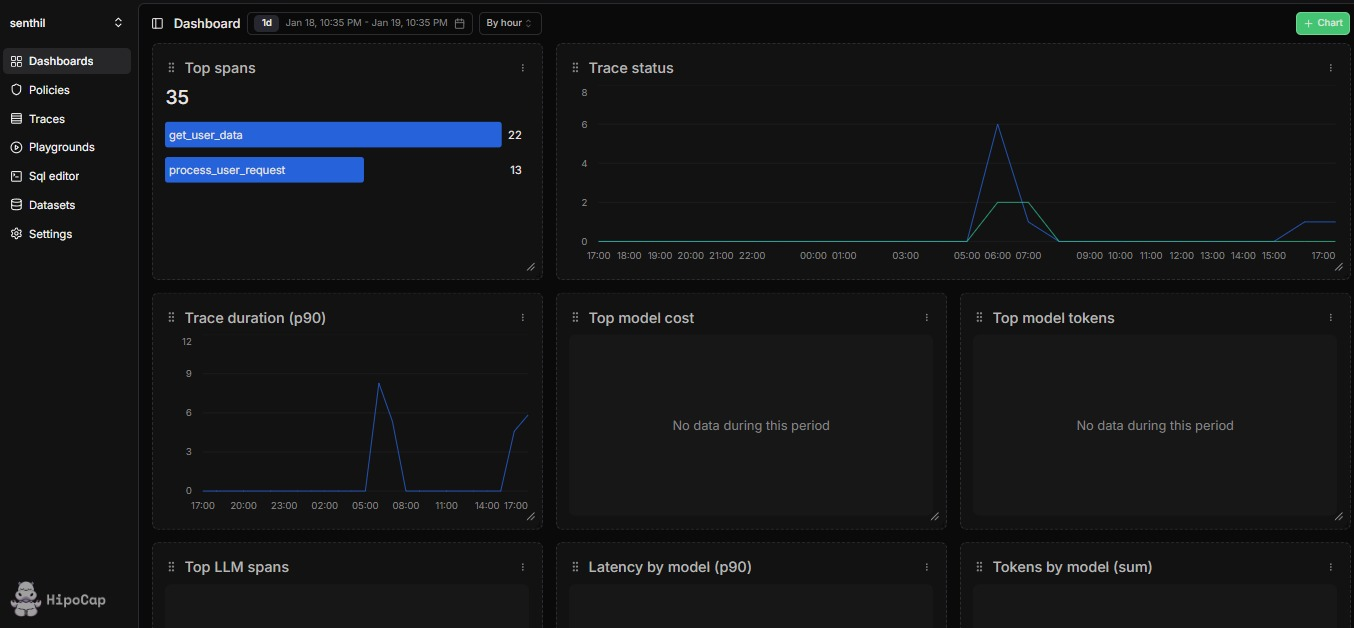Open Playgrounds from the sidebar

pos(66,147)
